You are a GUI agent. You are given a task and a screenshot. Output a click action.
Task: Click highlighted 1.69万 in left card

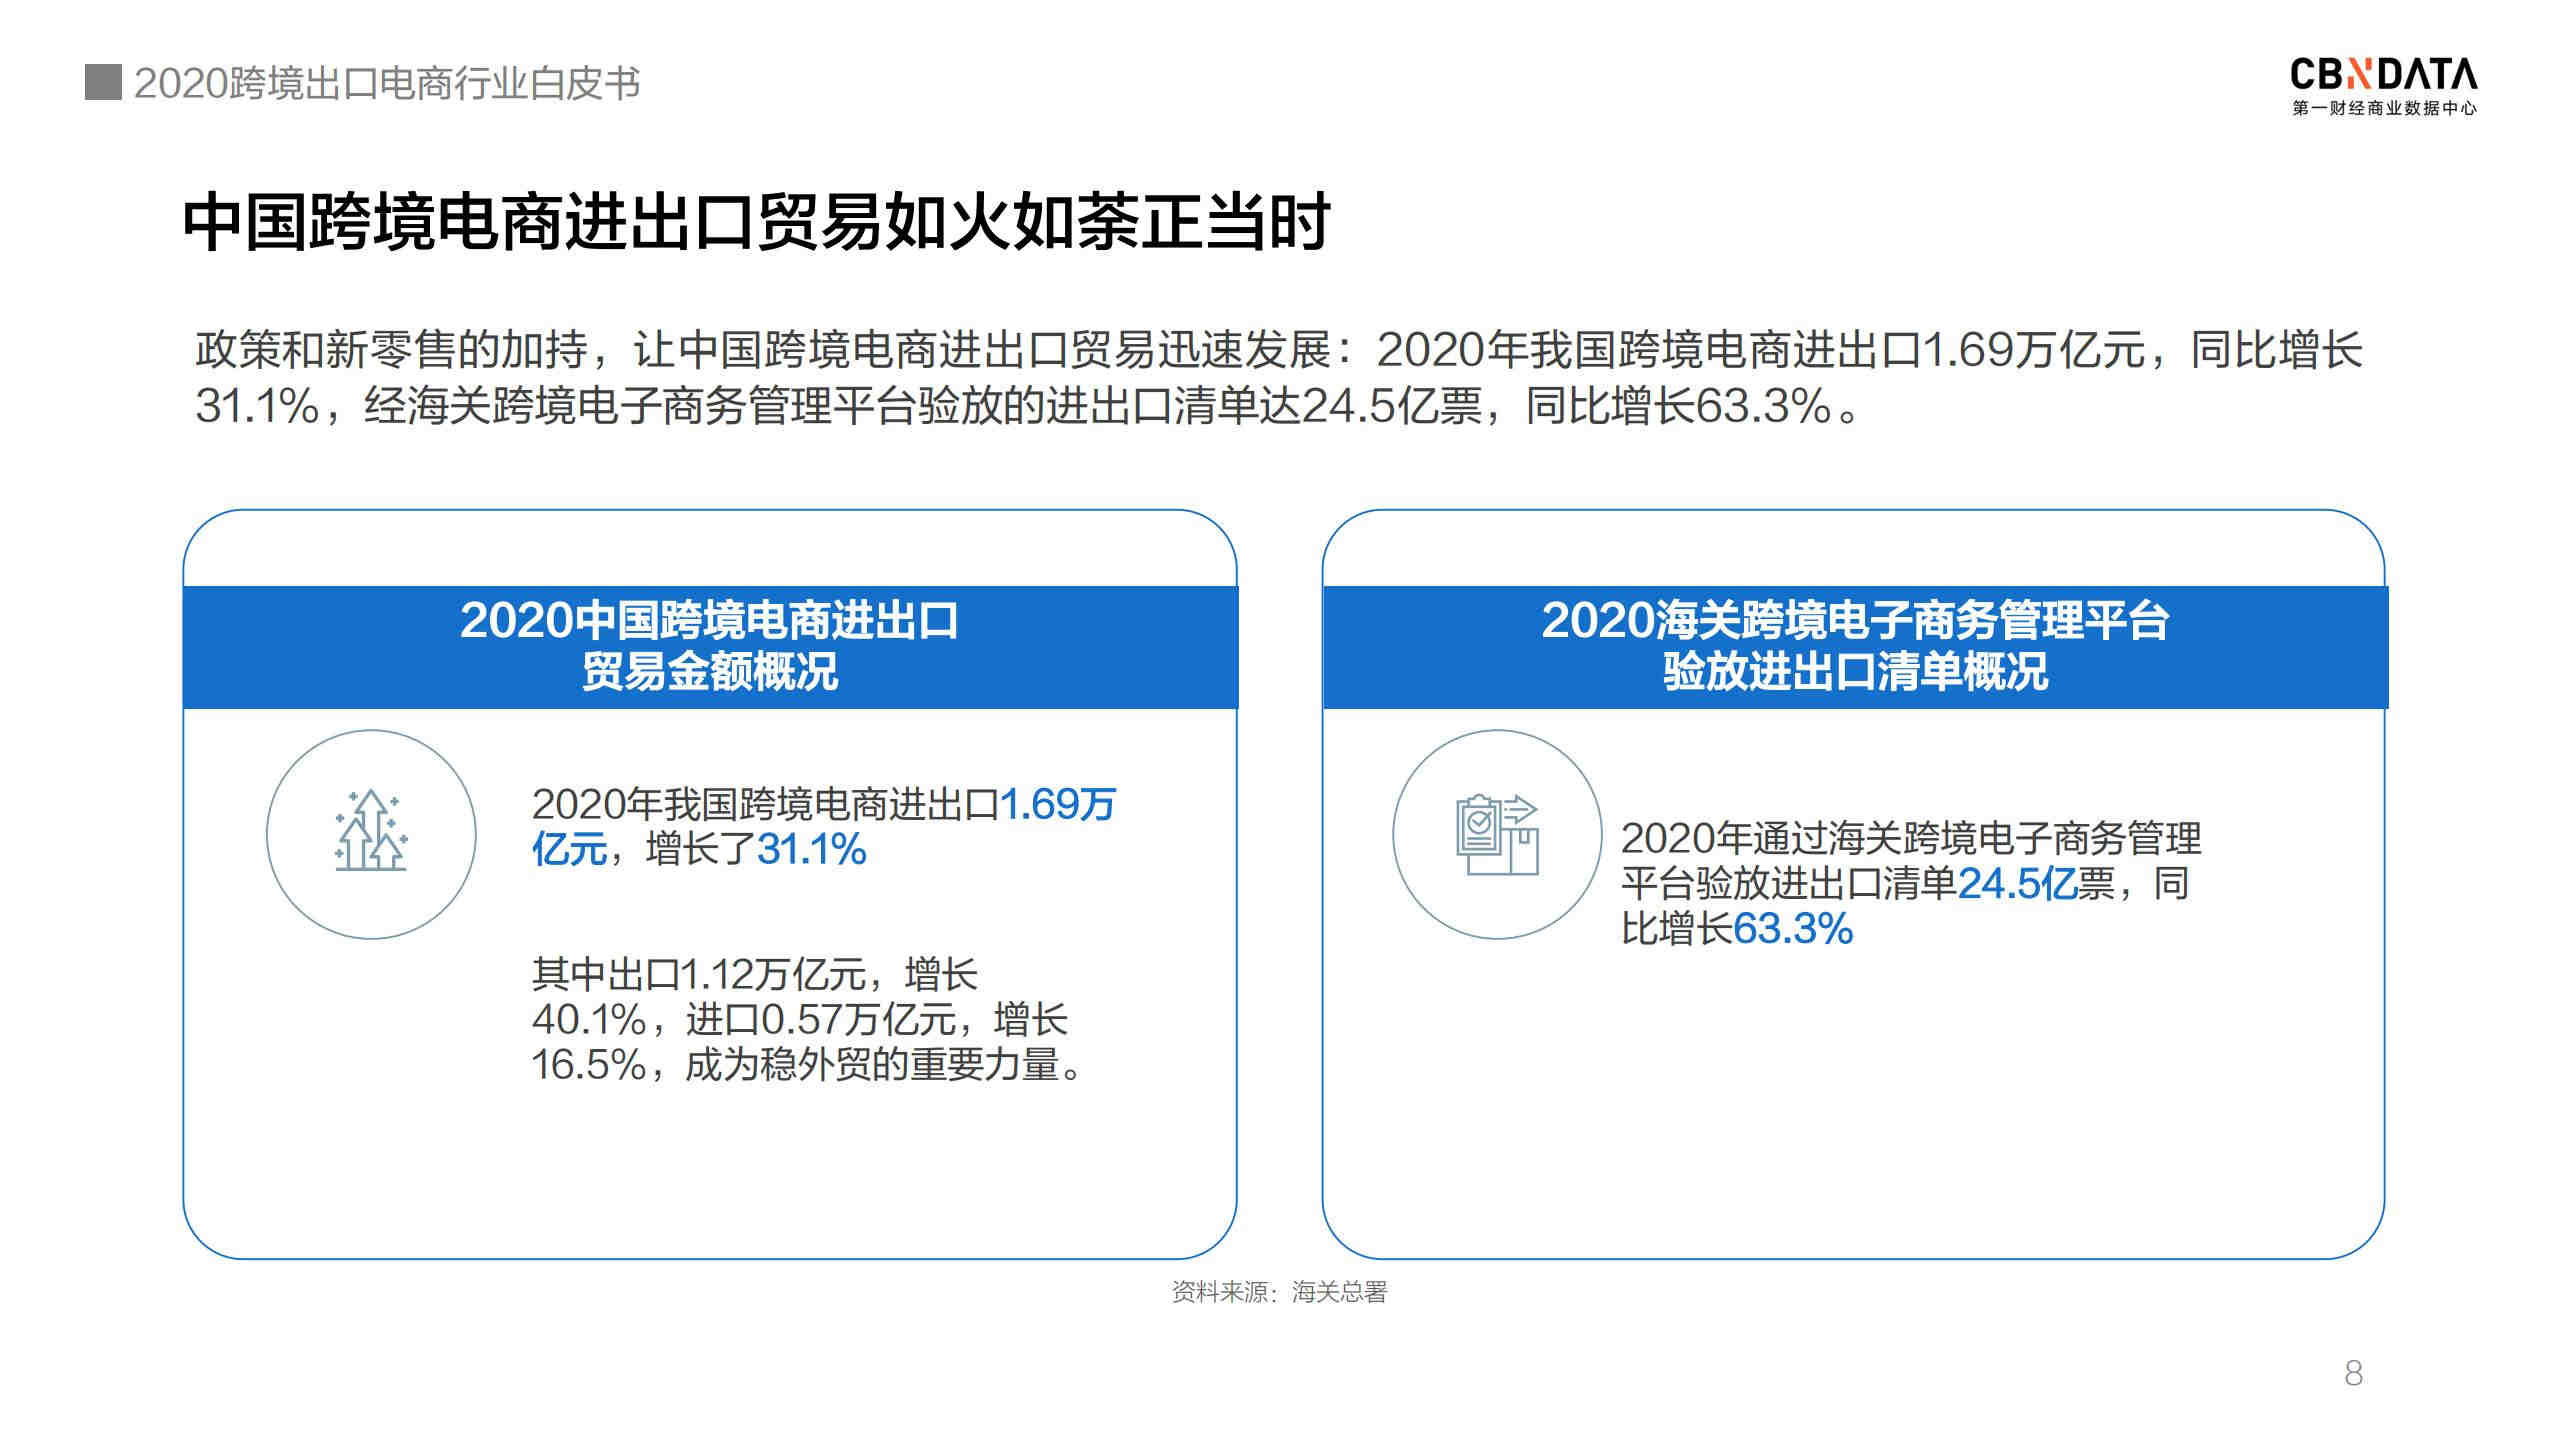pyautogui.click(x=1058, y=804)
